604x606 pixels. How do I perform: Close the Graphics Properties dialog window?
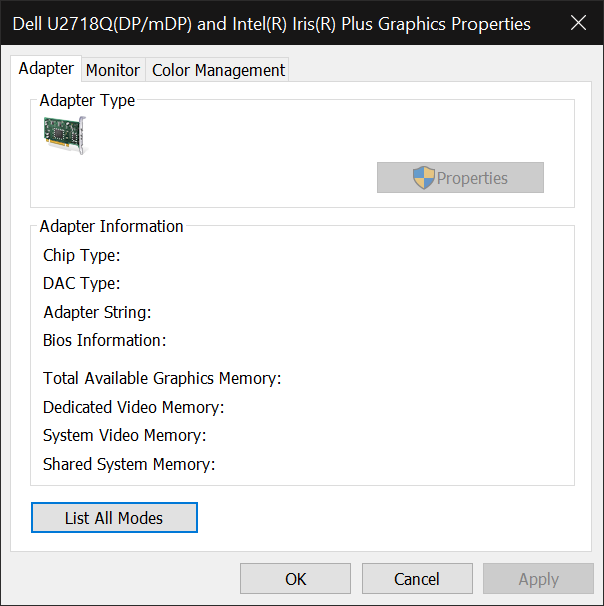[x=578, y=23]
